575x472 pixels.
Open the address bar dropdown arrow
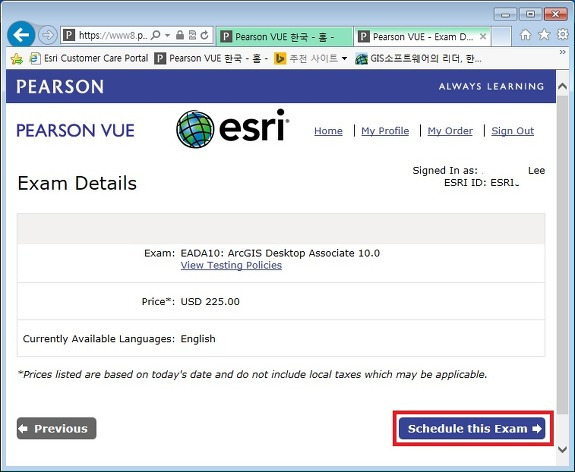click(167, 35)
